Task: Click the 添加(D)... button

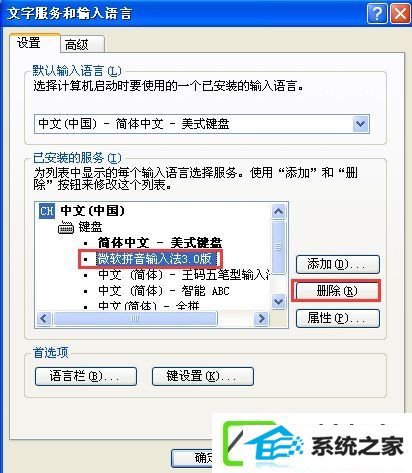Action: pyautogui.click(x=338, y=264)
